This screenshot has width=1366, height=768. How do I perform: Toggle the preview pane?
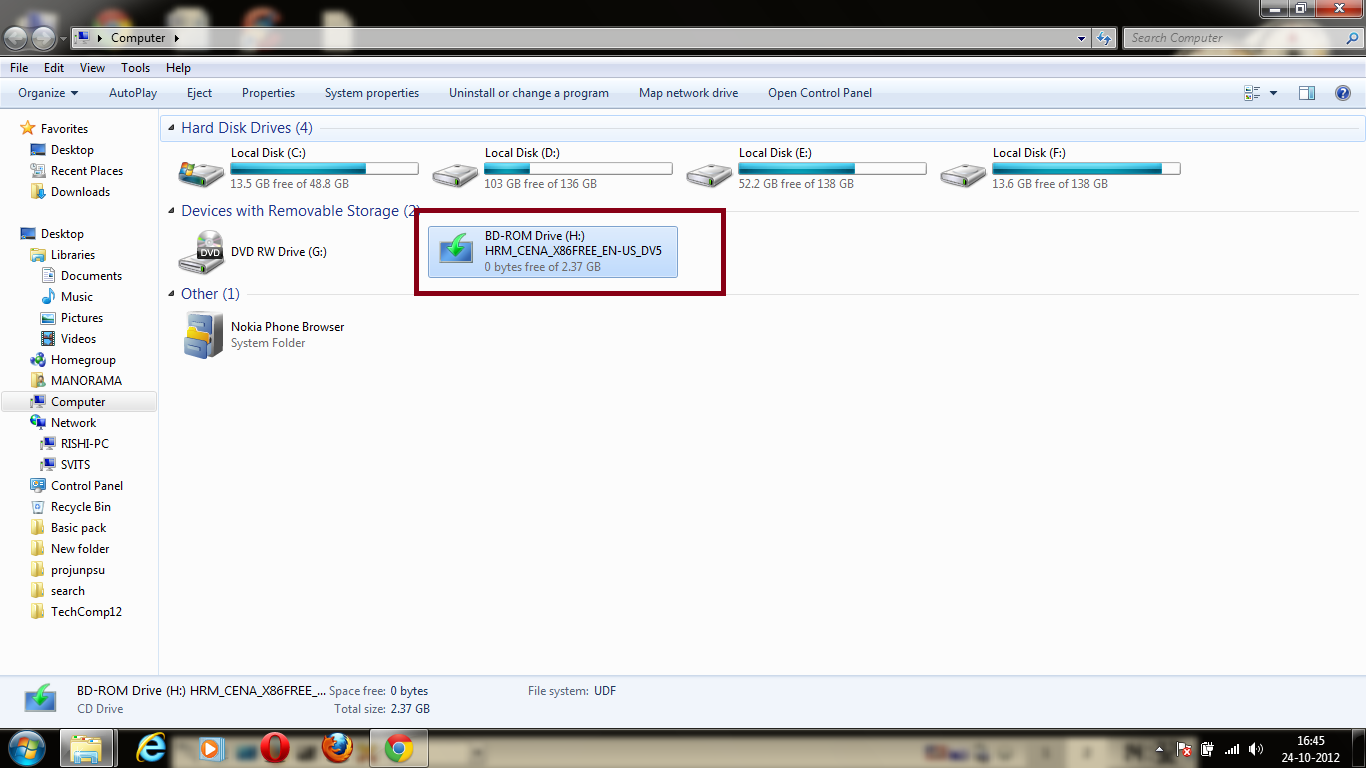tap(1307, 93)
